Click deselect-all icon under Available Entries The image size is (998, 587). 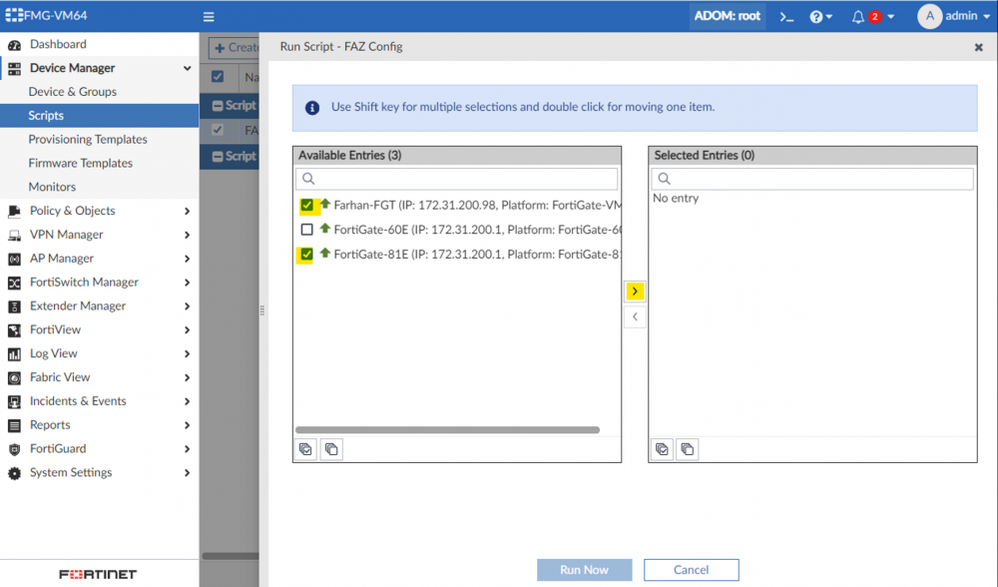(x=332, y=449)
